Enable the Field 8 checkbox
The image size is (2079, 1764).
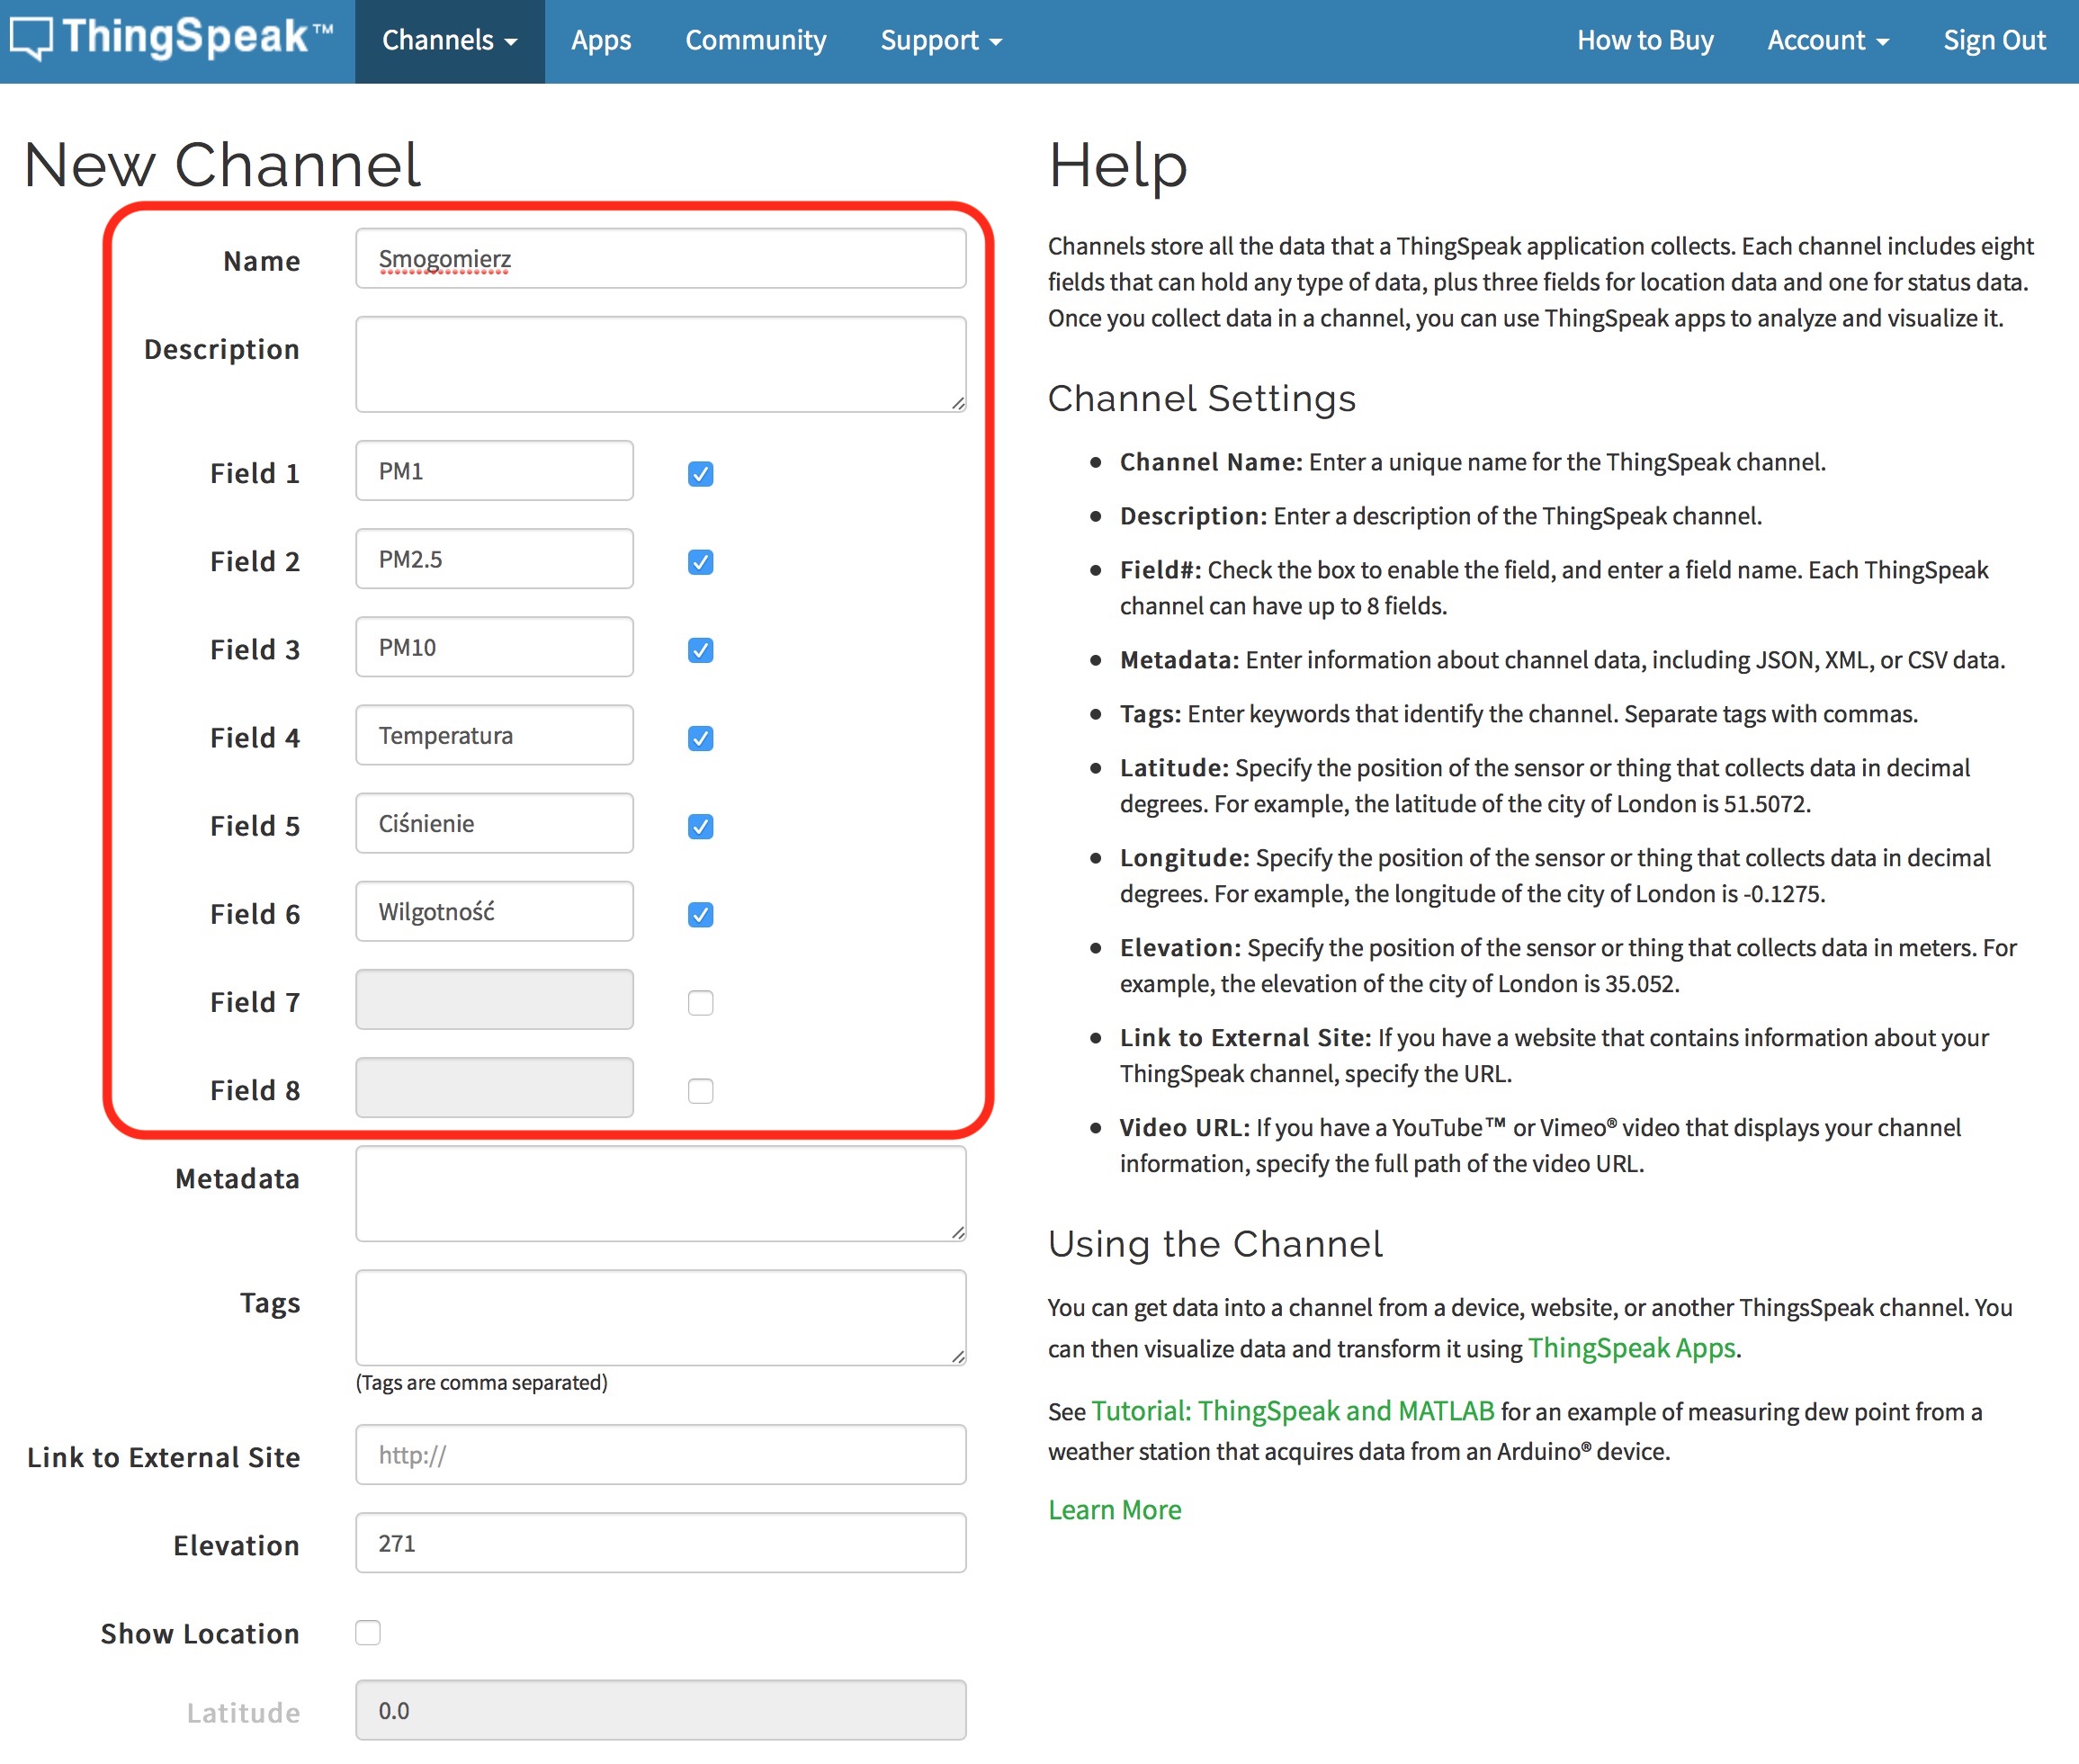click(700, 1090)
